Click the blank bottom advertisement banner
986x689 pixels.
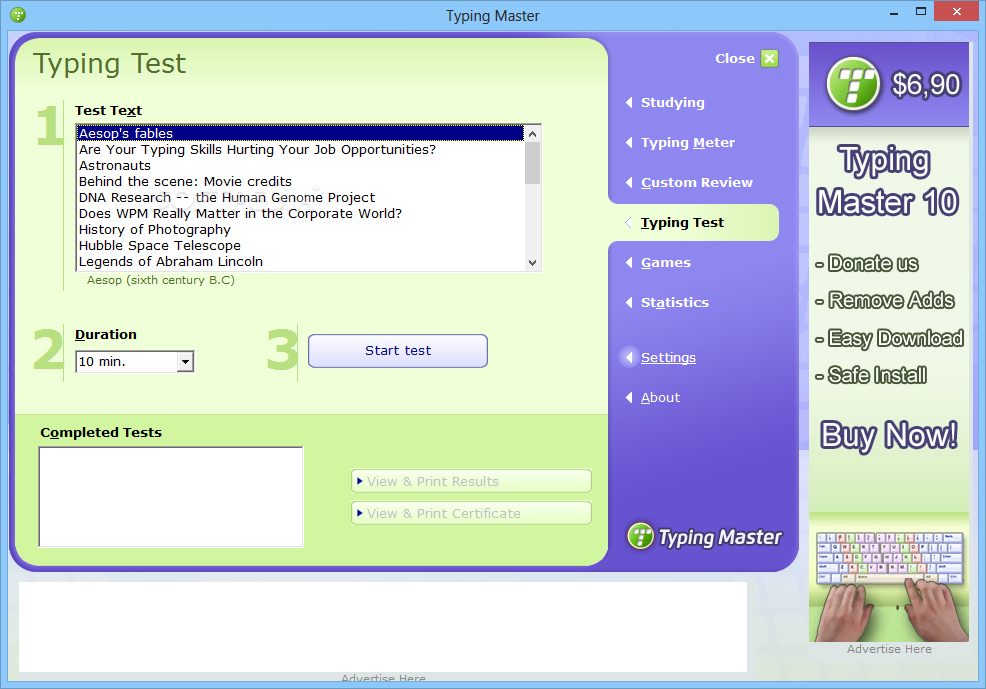pos(383,627)
